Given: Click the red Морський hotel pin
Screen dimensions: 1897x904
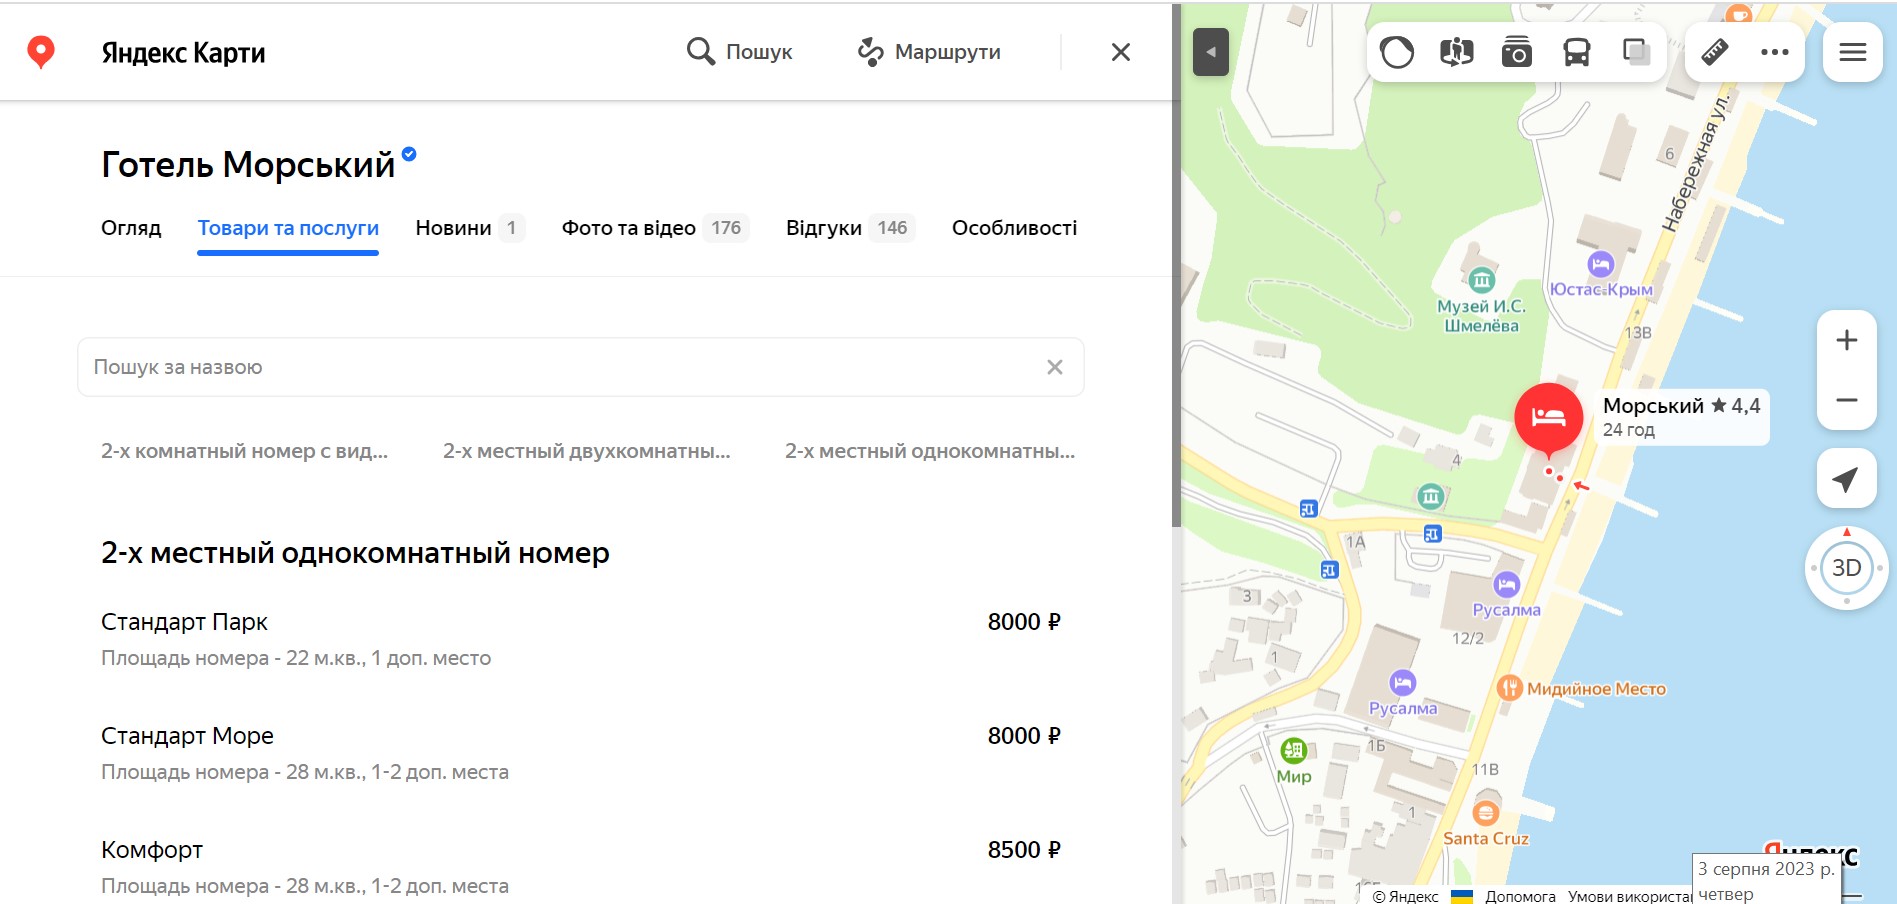Looking at the screenshot, I should click(x=1548, y=417).
